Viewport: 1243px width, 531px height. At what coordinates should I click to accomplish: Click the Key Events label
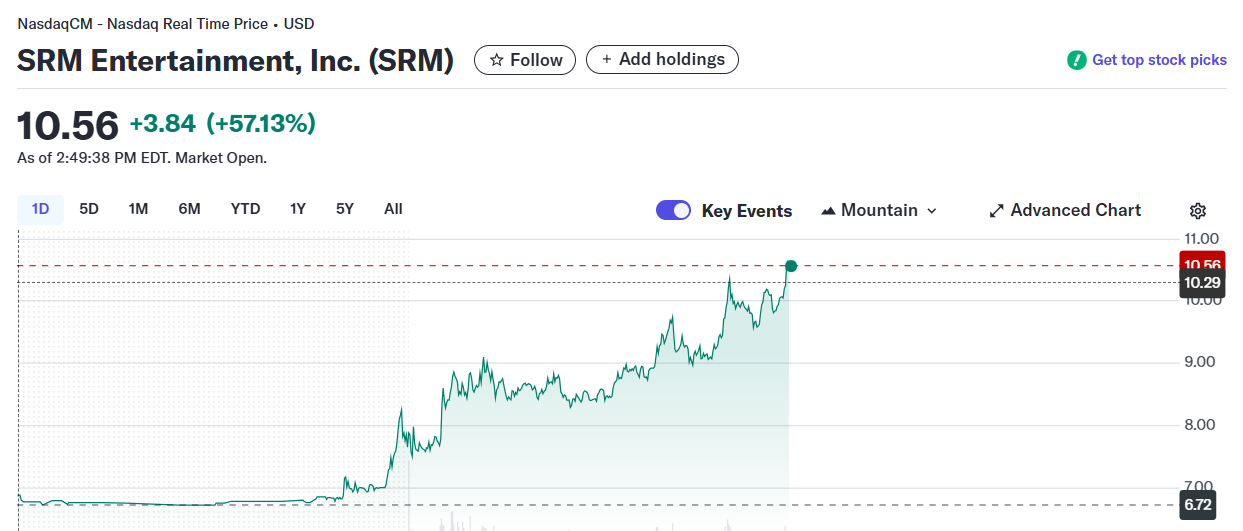[747, 211]
